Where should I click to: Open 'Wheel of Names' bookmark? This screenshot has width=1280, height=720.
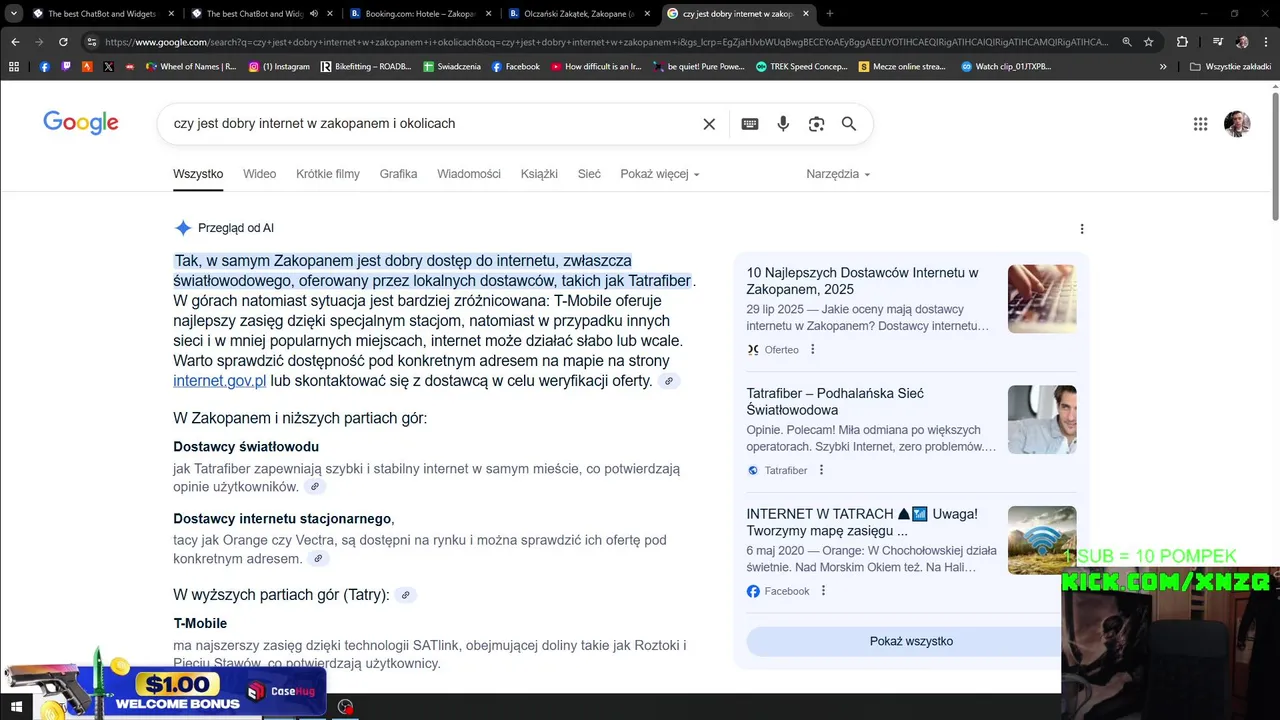pos(190,67)
